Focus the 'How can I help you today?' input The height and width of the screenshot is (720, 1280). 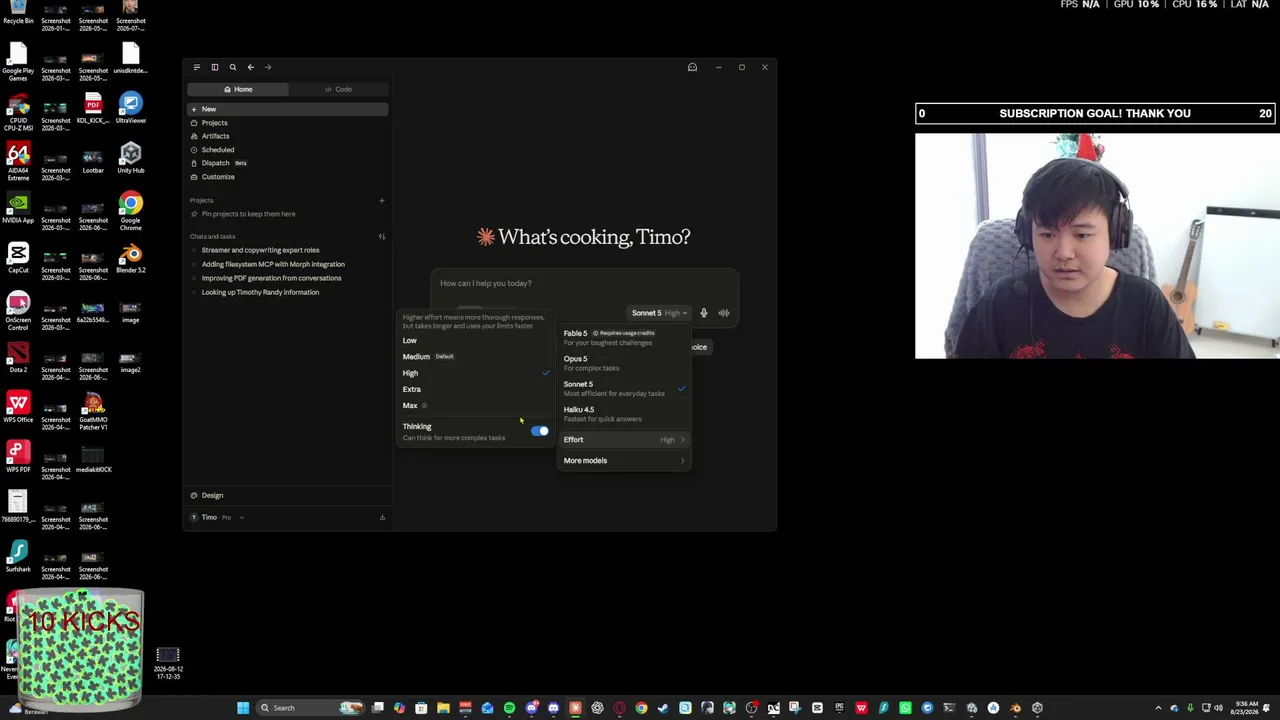(x=585, y=283)
